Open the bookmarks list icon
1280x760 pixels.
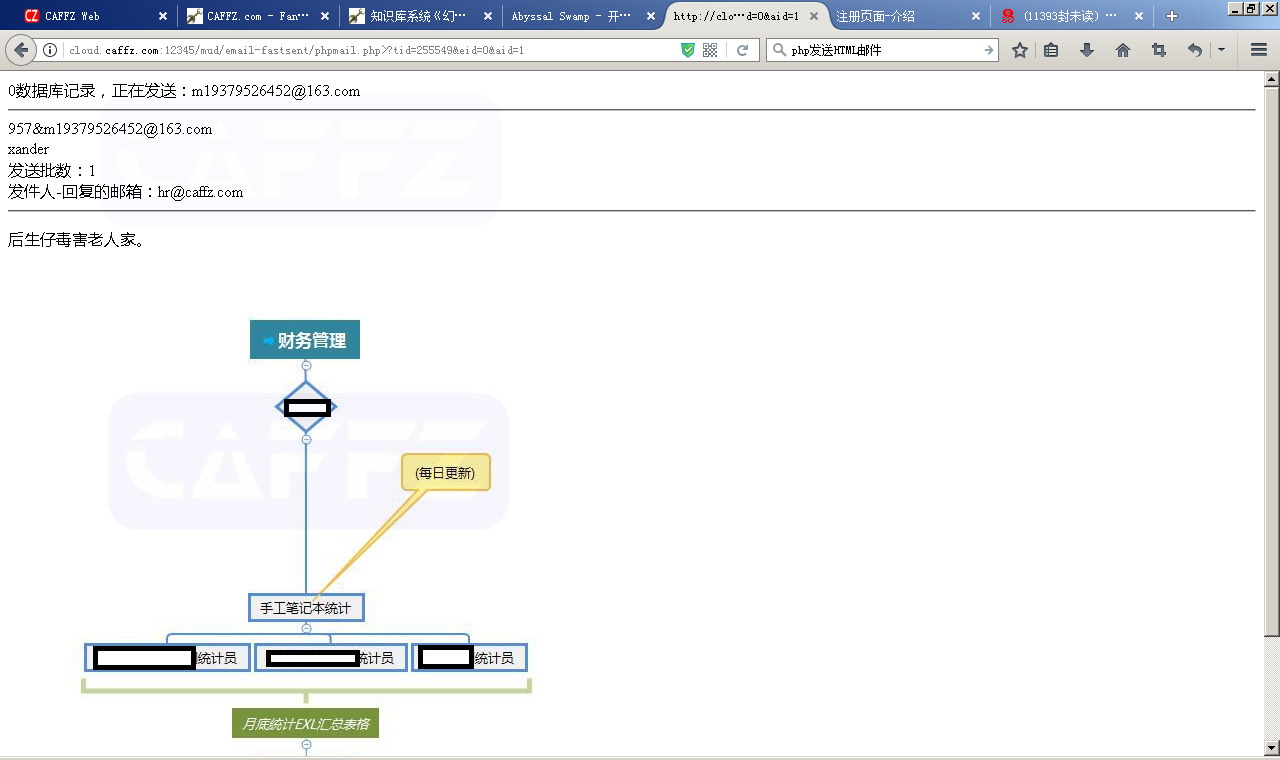pyautogui.click(x=1051, y=50)
